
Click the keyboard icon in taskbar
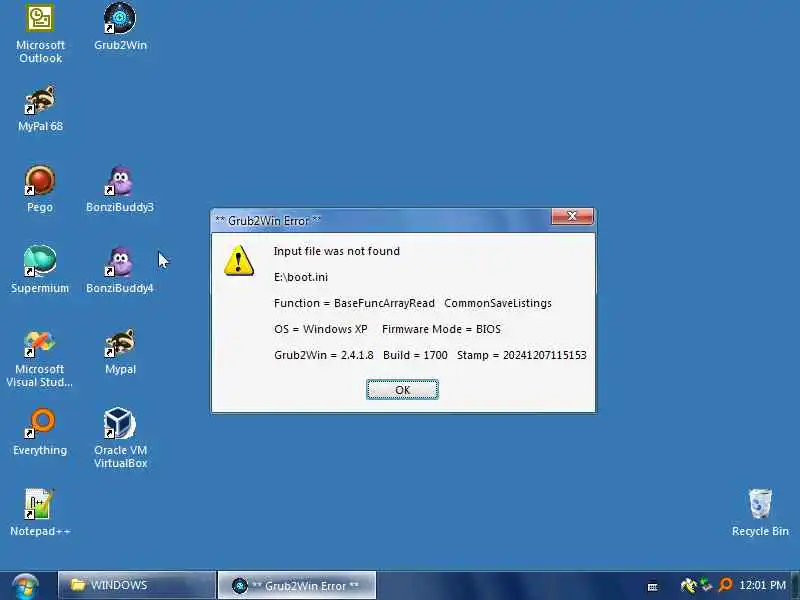(x=653, y=587)
